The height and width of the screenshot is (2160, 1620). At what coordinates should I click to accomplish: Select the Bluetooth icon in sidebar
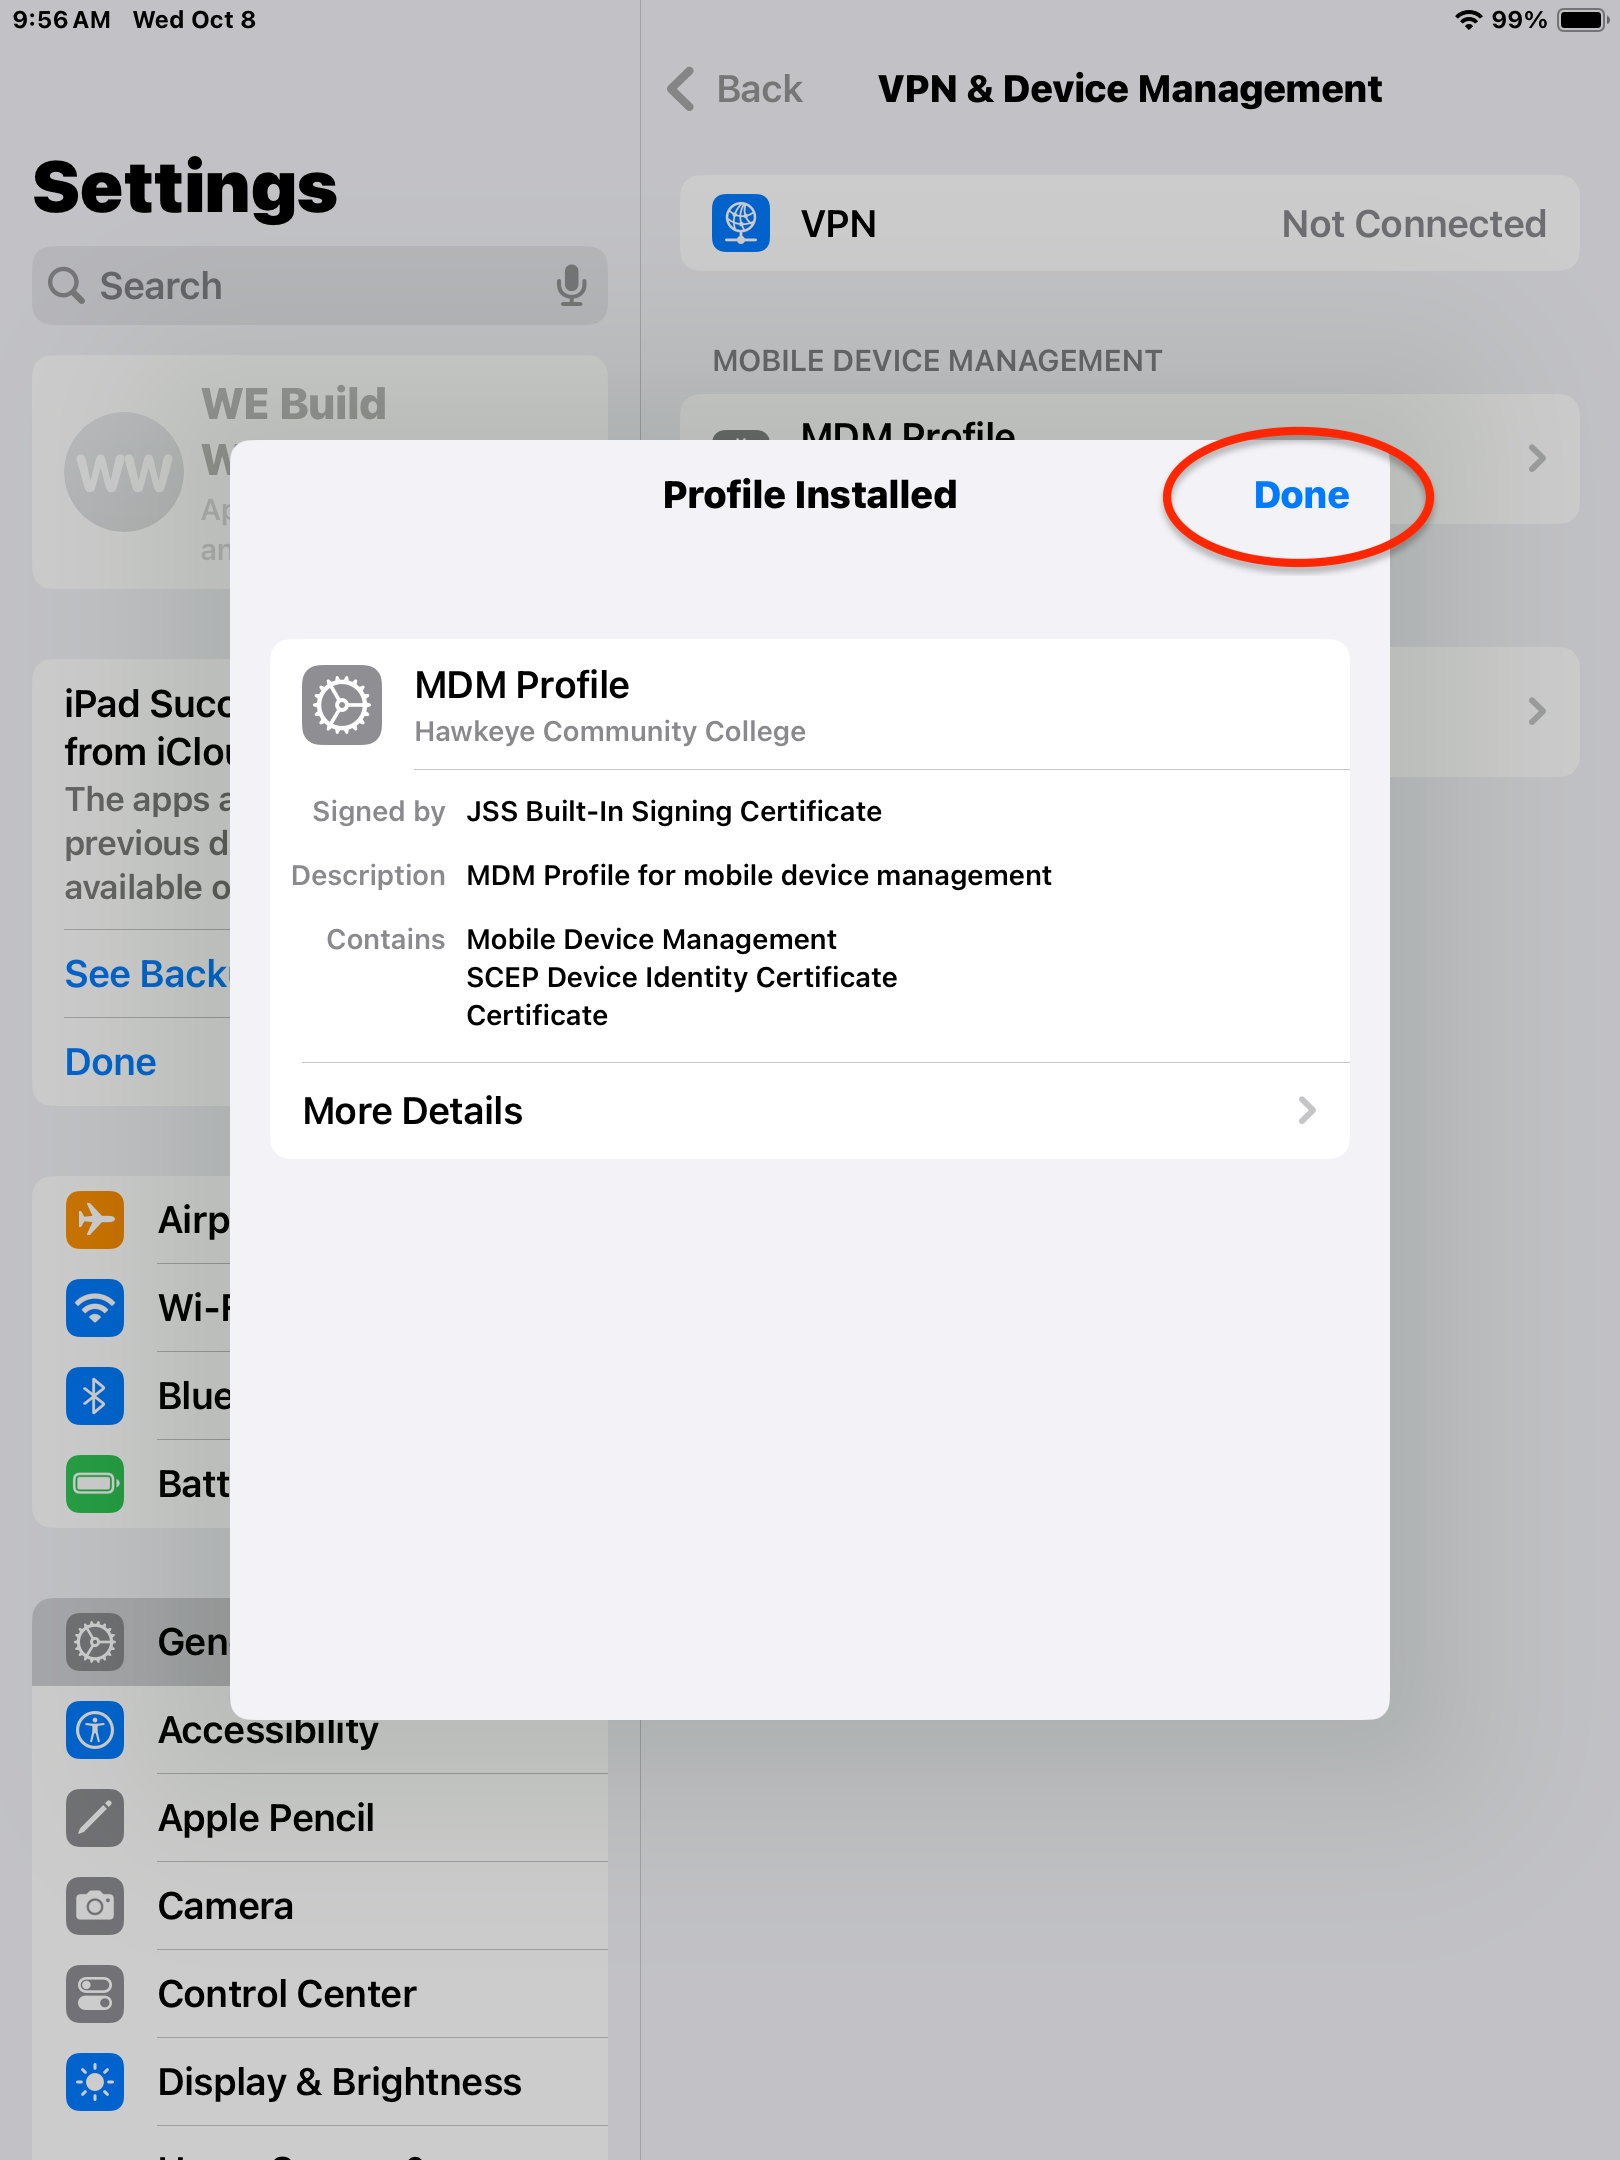[x=95, y=1396]
